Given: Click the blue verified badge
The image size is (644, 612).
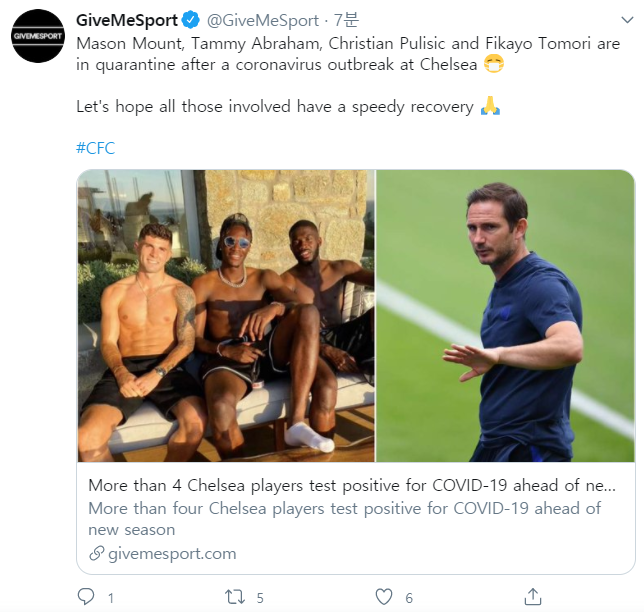Looking at the screenshot, I should [191, 20].
